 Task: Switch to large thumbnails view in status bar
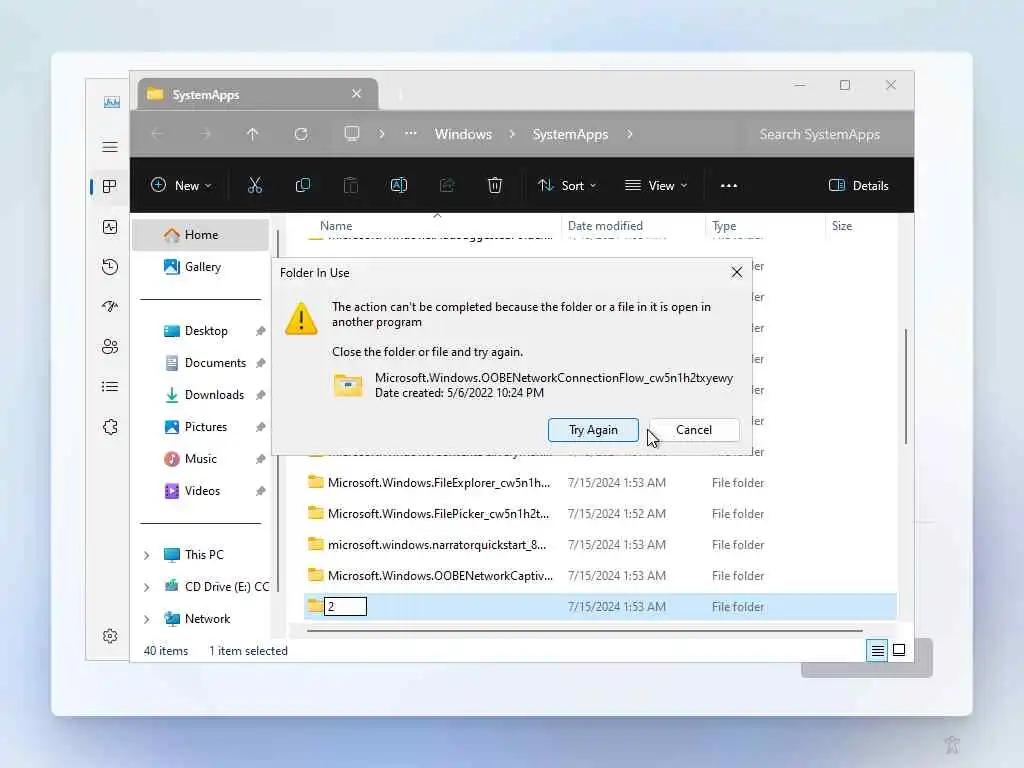(899, 650)
